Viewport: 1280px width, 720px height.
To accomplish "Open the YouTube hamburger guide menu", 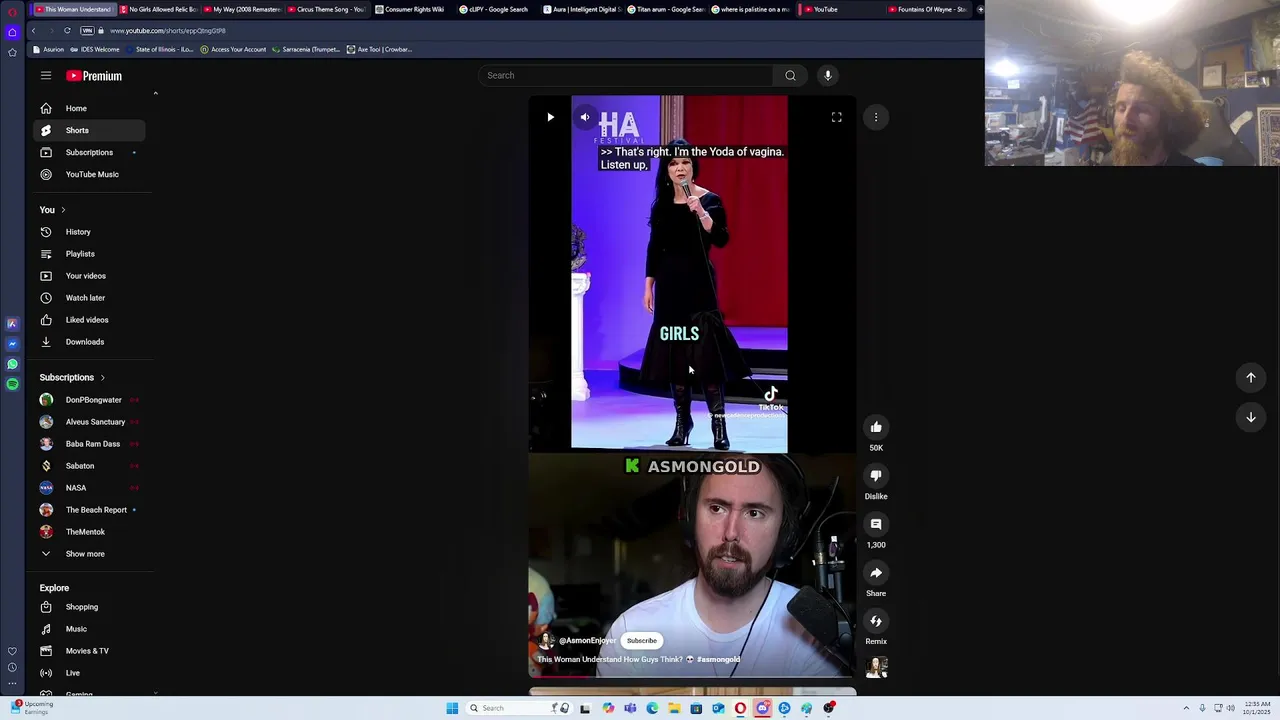I will coord(46,76).
